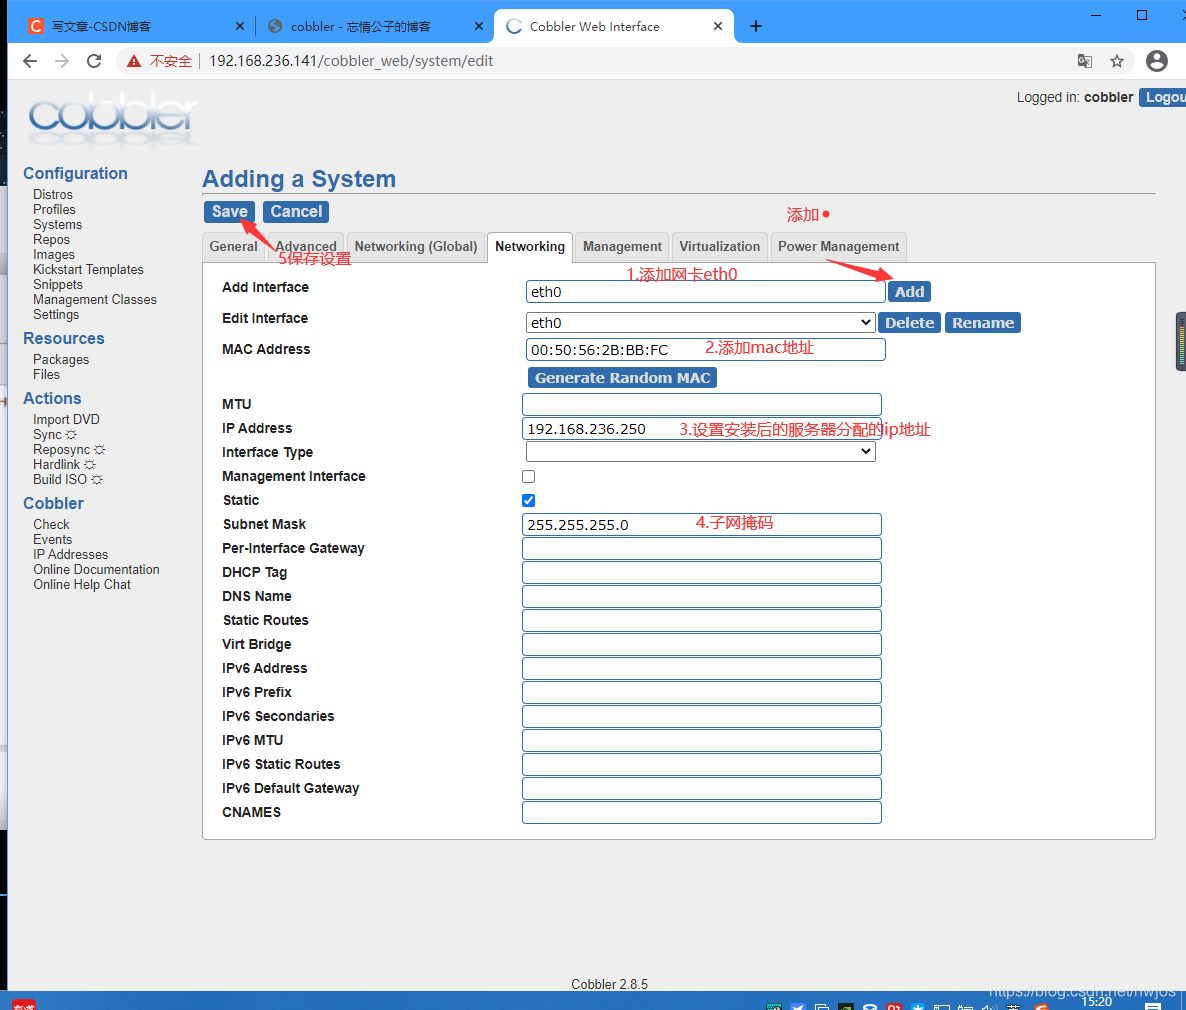Viewport: 1186px width, 1010px height.
Task: Reload the page with refresh icon
Action: 94,61
